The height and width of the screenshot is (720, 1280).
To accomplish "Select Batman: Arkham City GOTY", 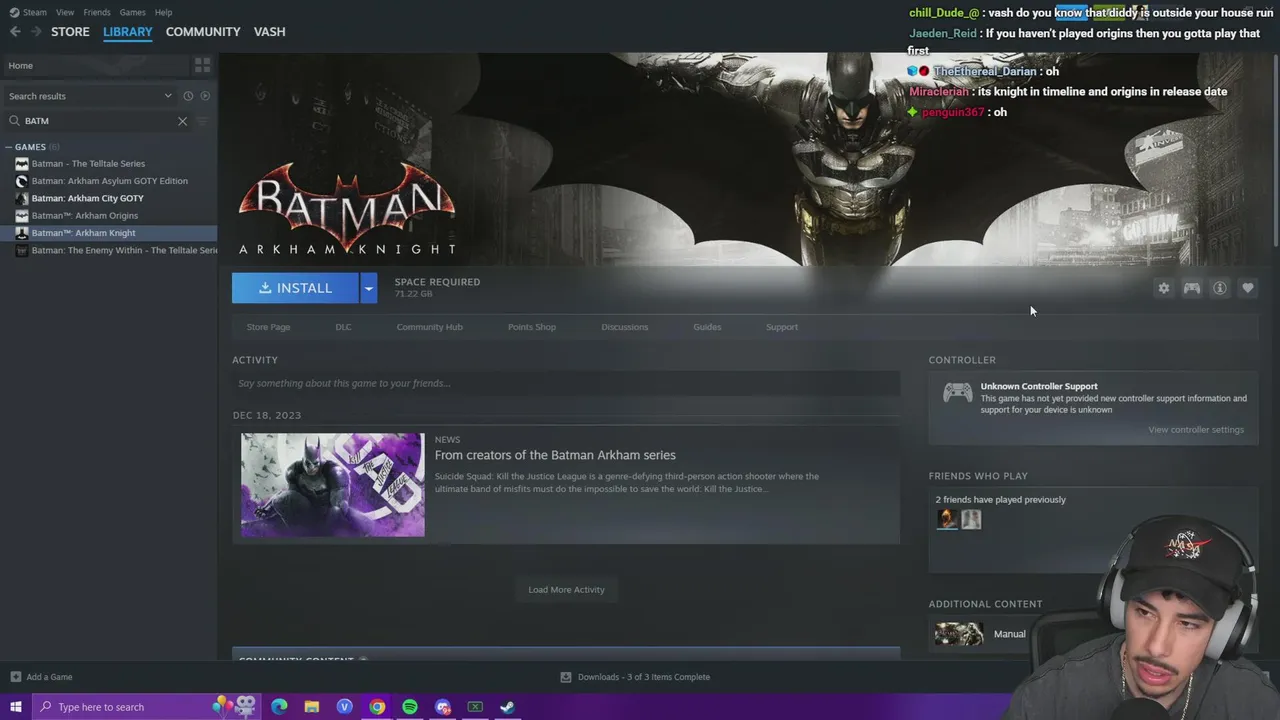I will [x=108, y=198].
